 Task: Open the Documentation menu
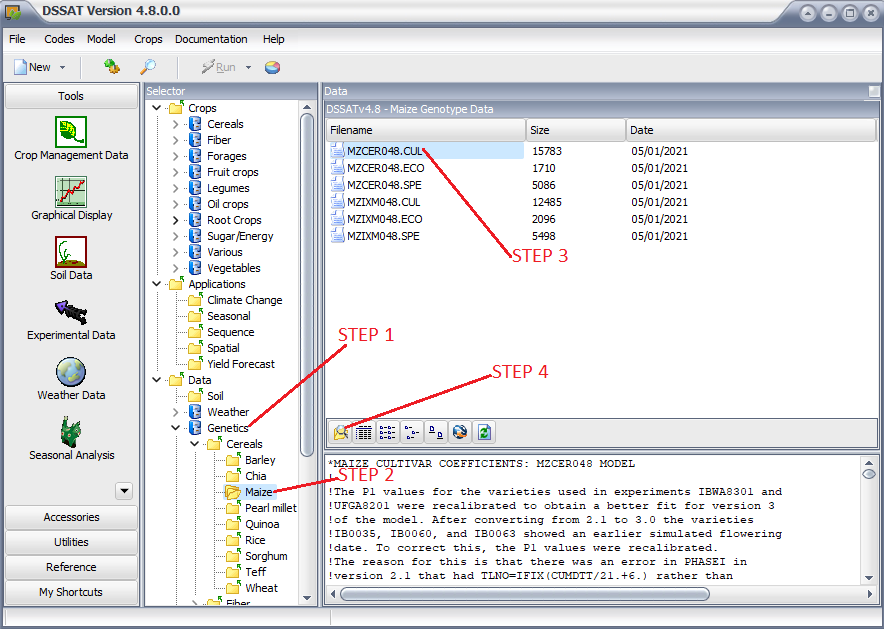coord(211,39)
